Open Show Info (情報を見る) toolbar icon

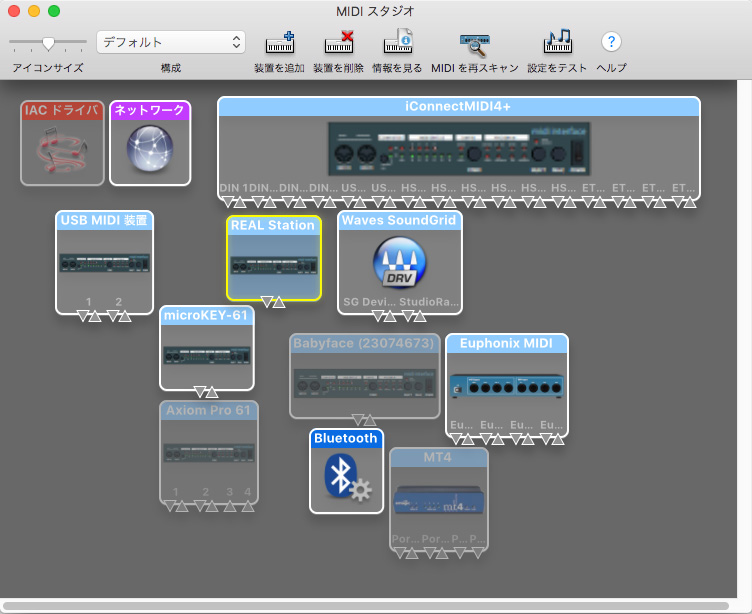[398, 42]
